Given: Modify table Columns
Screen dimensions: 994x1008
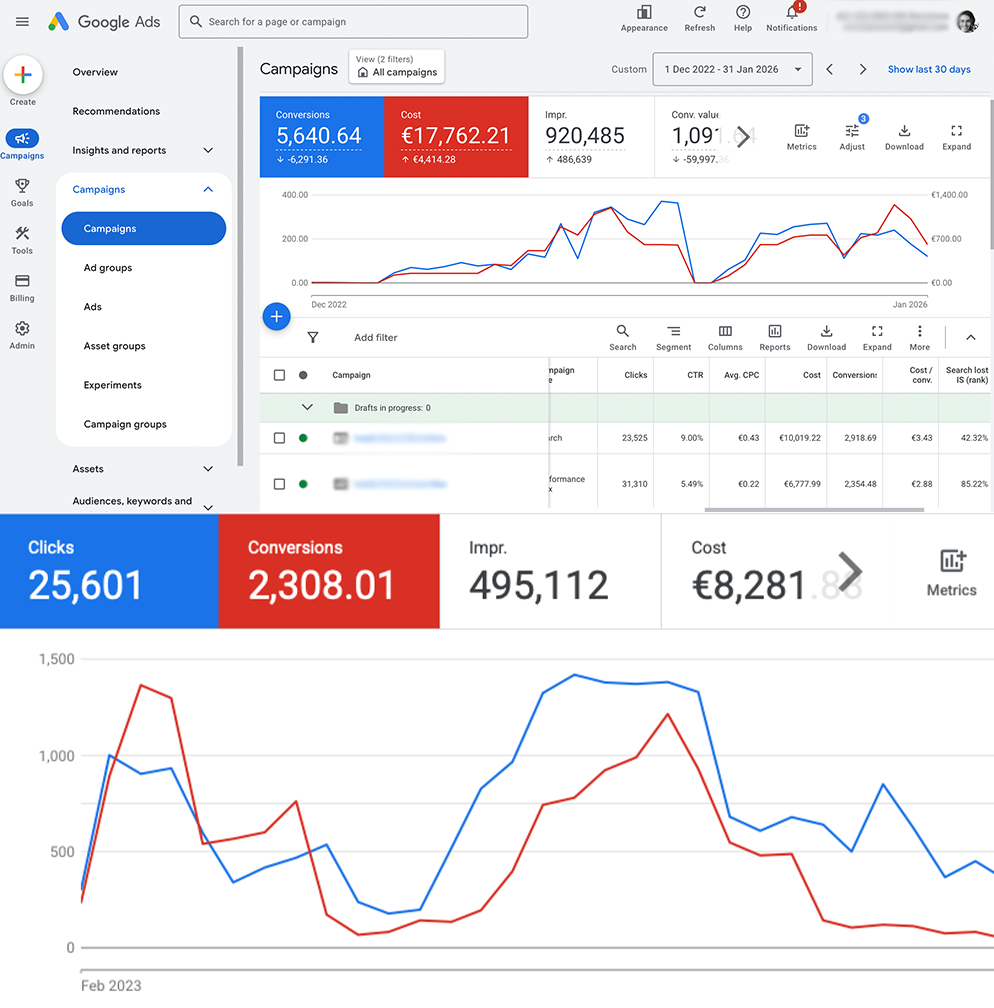Looking at the screenshot, I should pos(725,338).
